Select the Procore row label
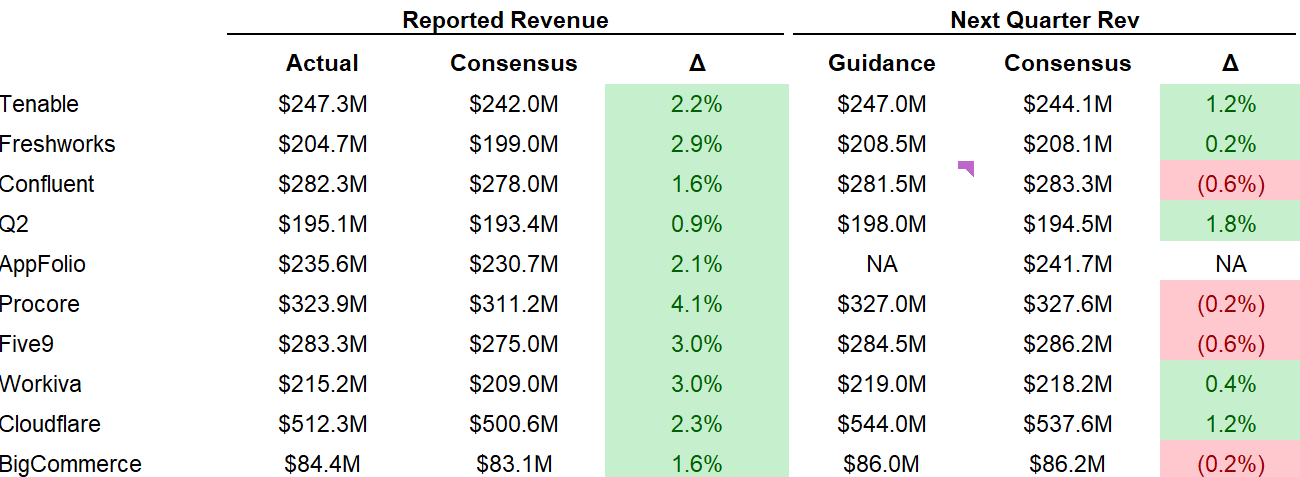 pos(40,304)
